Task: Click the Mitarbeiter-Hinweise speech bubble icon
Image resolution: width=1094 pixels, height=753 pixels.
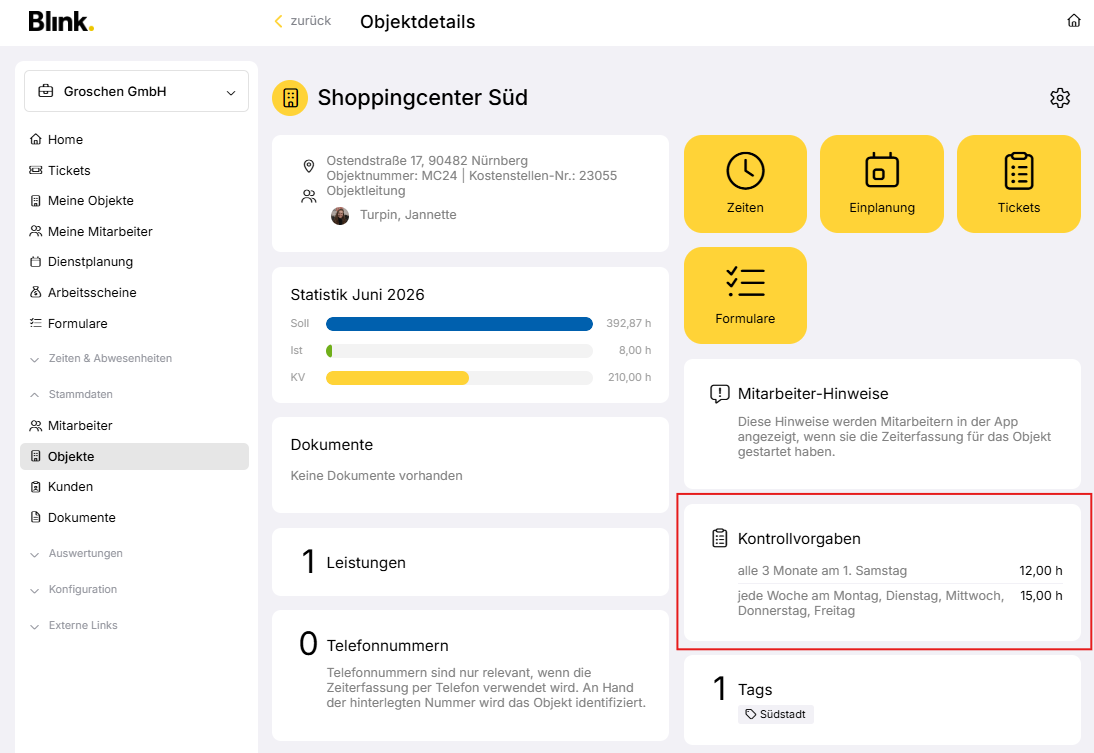Action: (x=719, y=394)
